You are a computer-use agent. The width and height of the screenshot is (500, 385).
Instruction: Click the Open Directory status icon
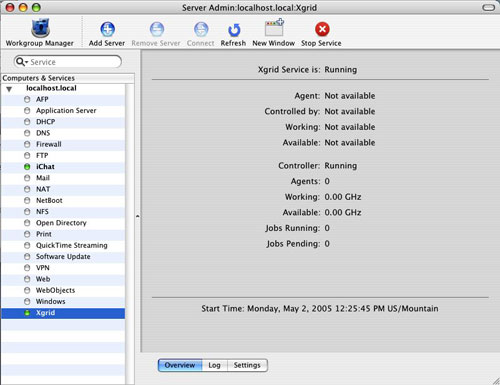point(27,223)
